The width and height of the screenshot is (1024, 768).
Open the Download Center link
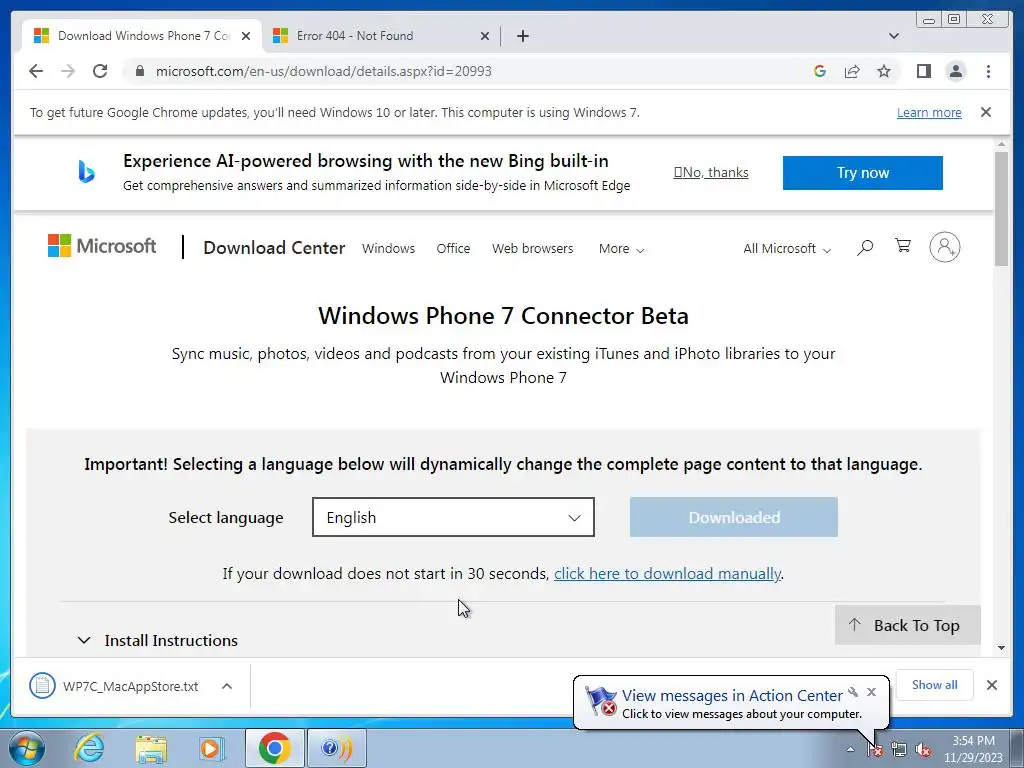coord(274,248)
